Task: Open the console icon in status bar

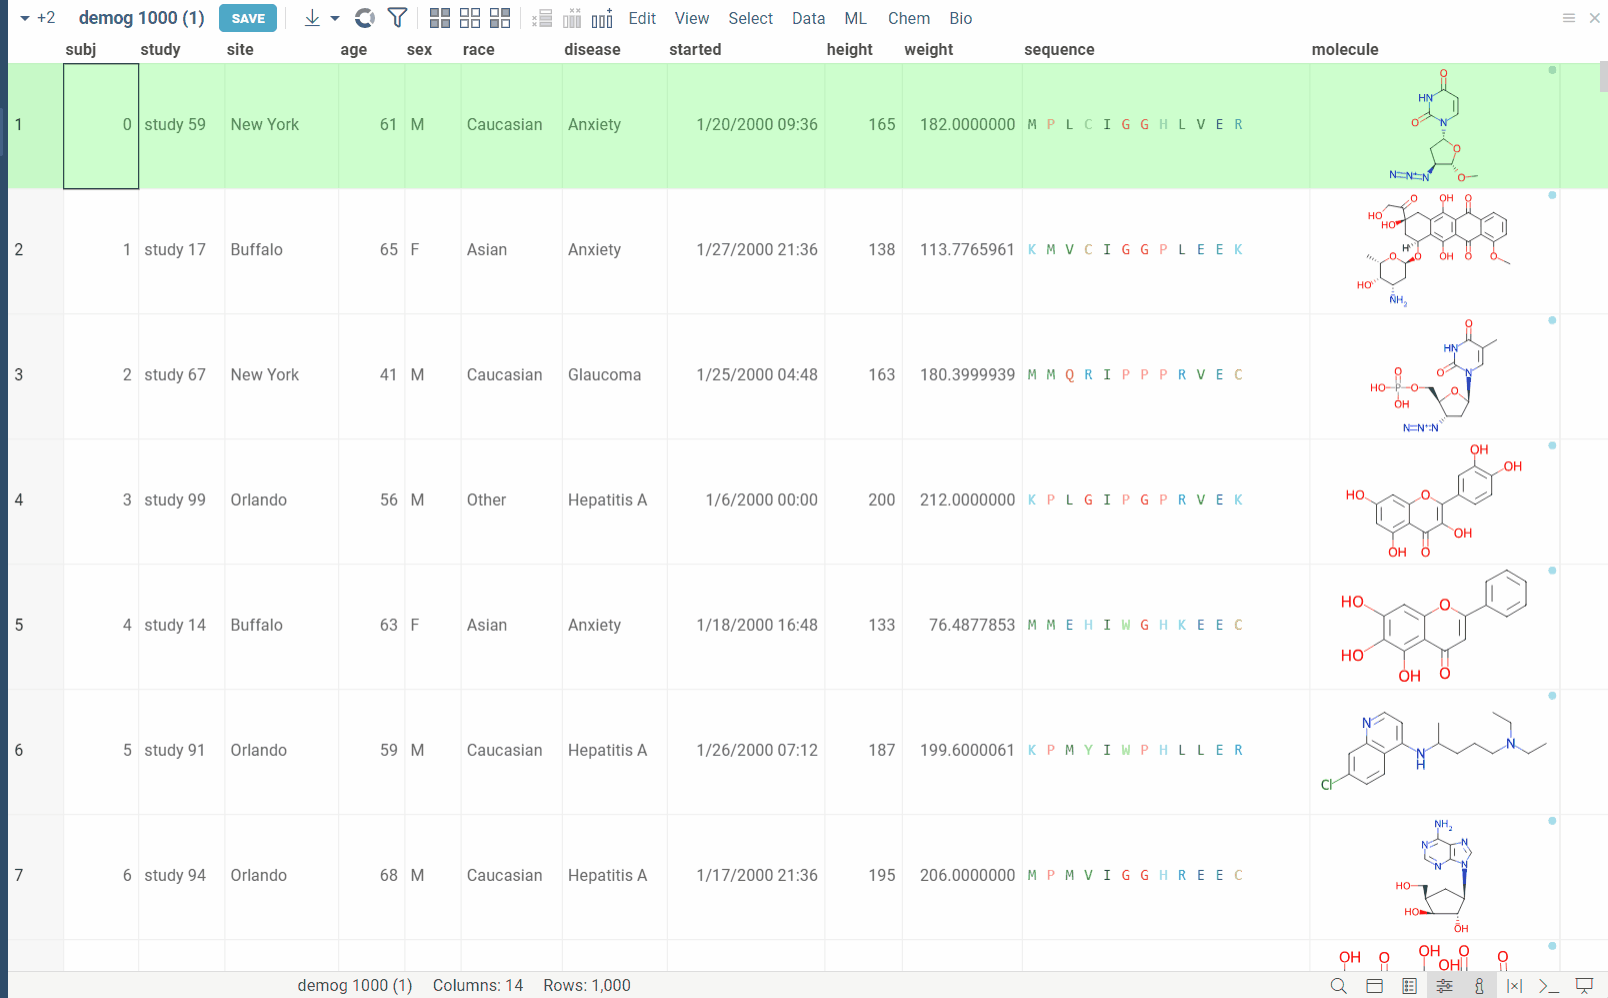Action: pyautogui.click(x=1547, y=985)
